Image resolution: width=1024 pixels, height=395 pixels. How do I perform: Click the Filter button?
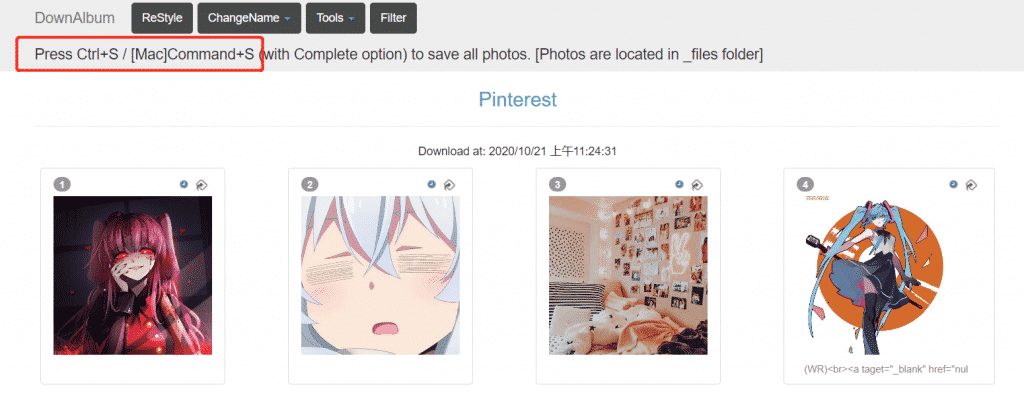pos(393,18)
